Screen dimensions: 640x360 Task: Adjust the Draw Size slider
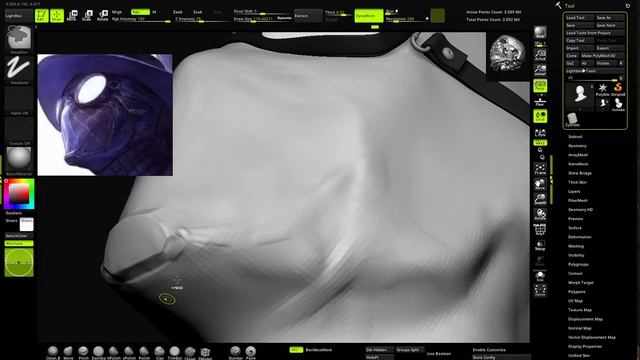pos(262,19)
